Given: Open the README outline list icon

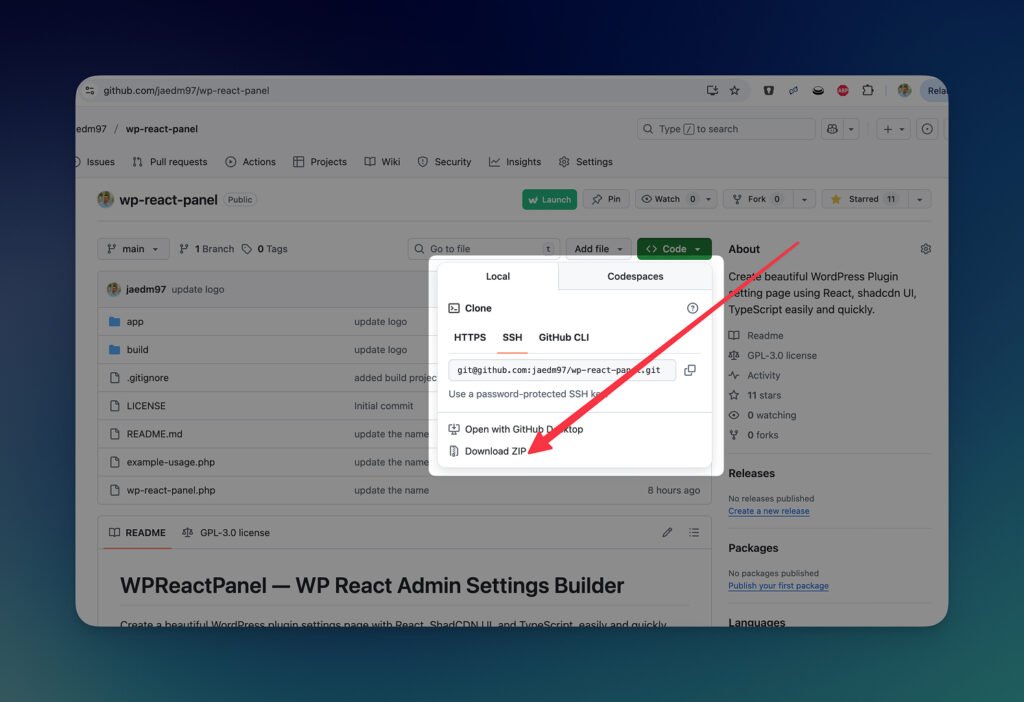Looking at the screenshot, I should click(x=694, y=533).
